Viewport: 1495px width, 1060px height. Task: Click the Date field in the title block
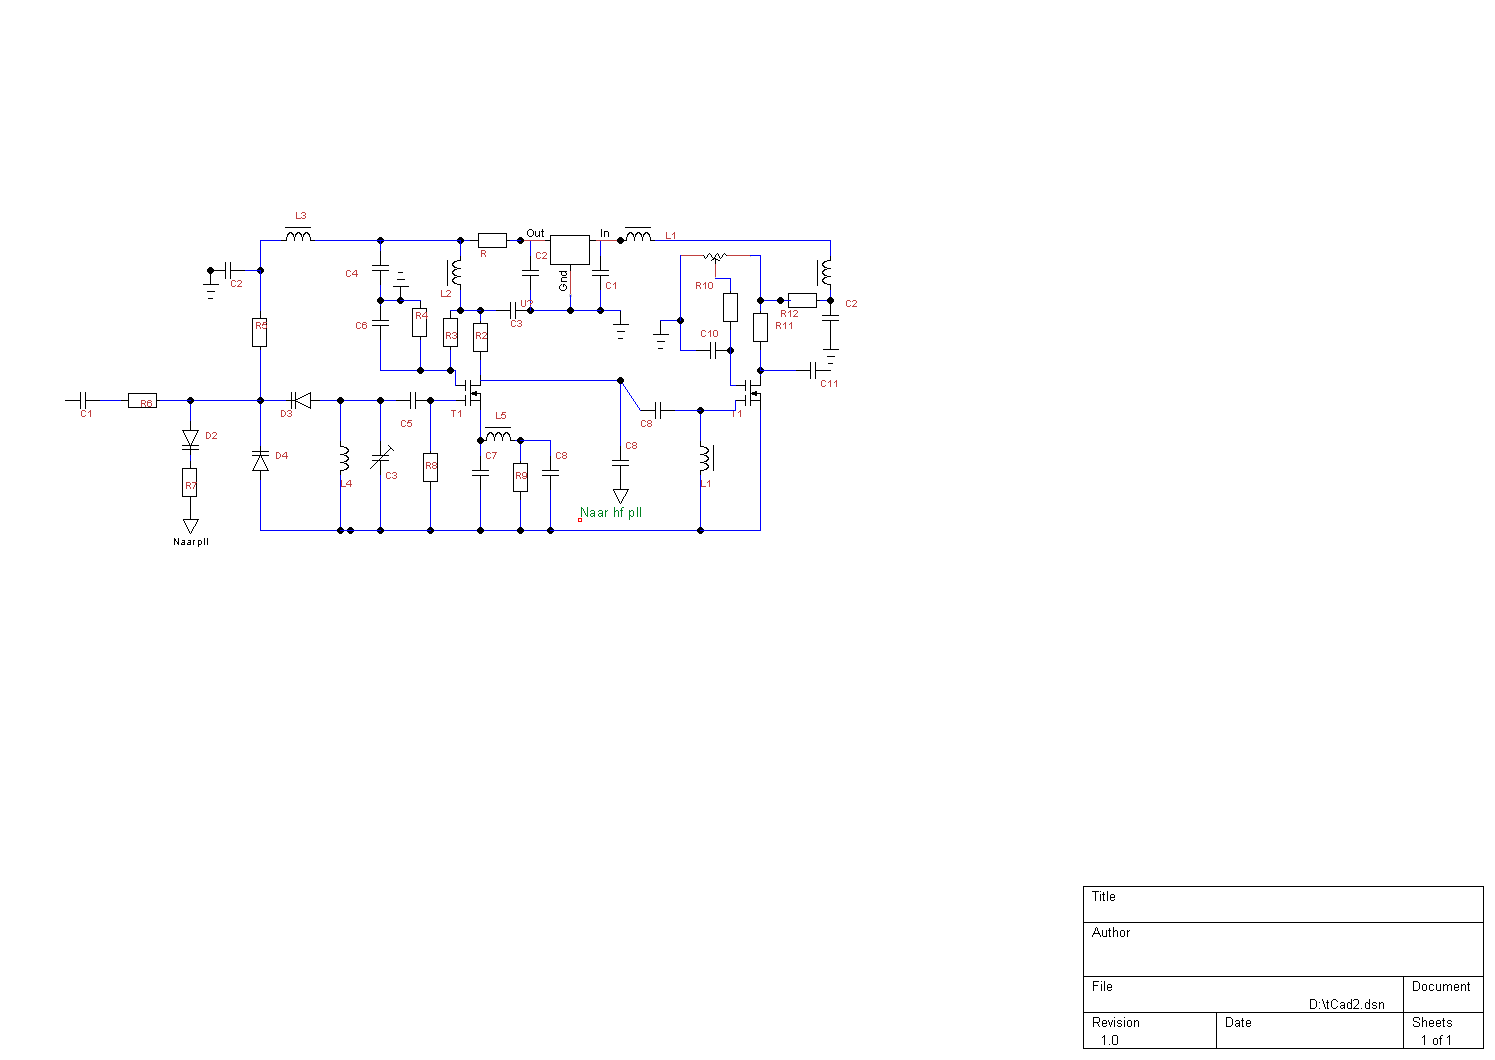pyautogui.click(x=1309, y=1031)
